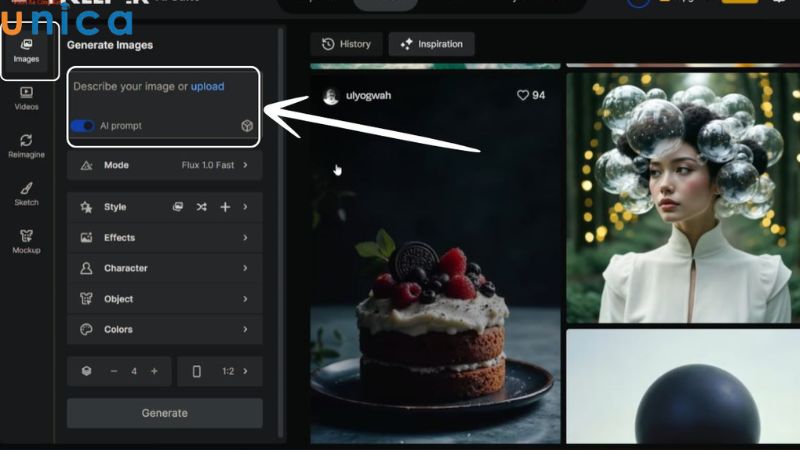Open the style gallery icon
The height and width of the screenshot is (450, 800).
point(178,207)
